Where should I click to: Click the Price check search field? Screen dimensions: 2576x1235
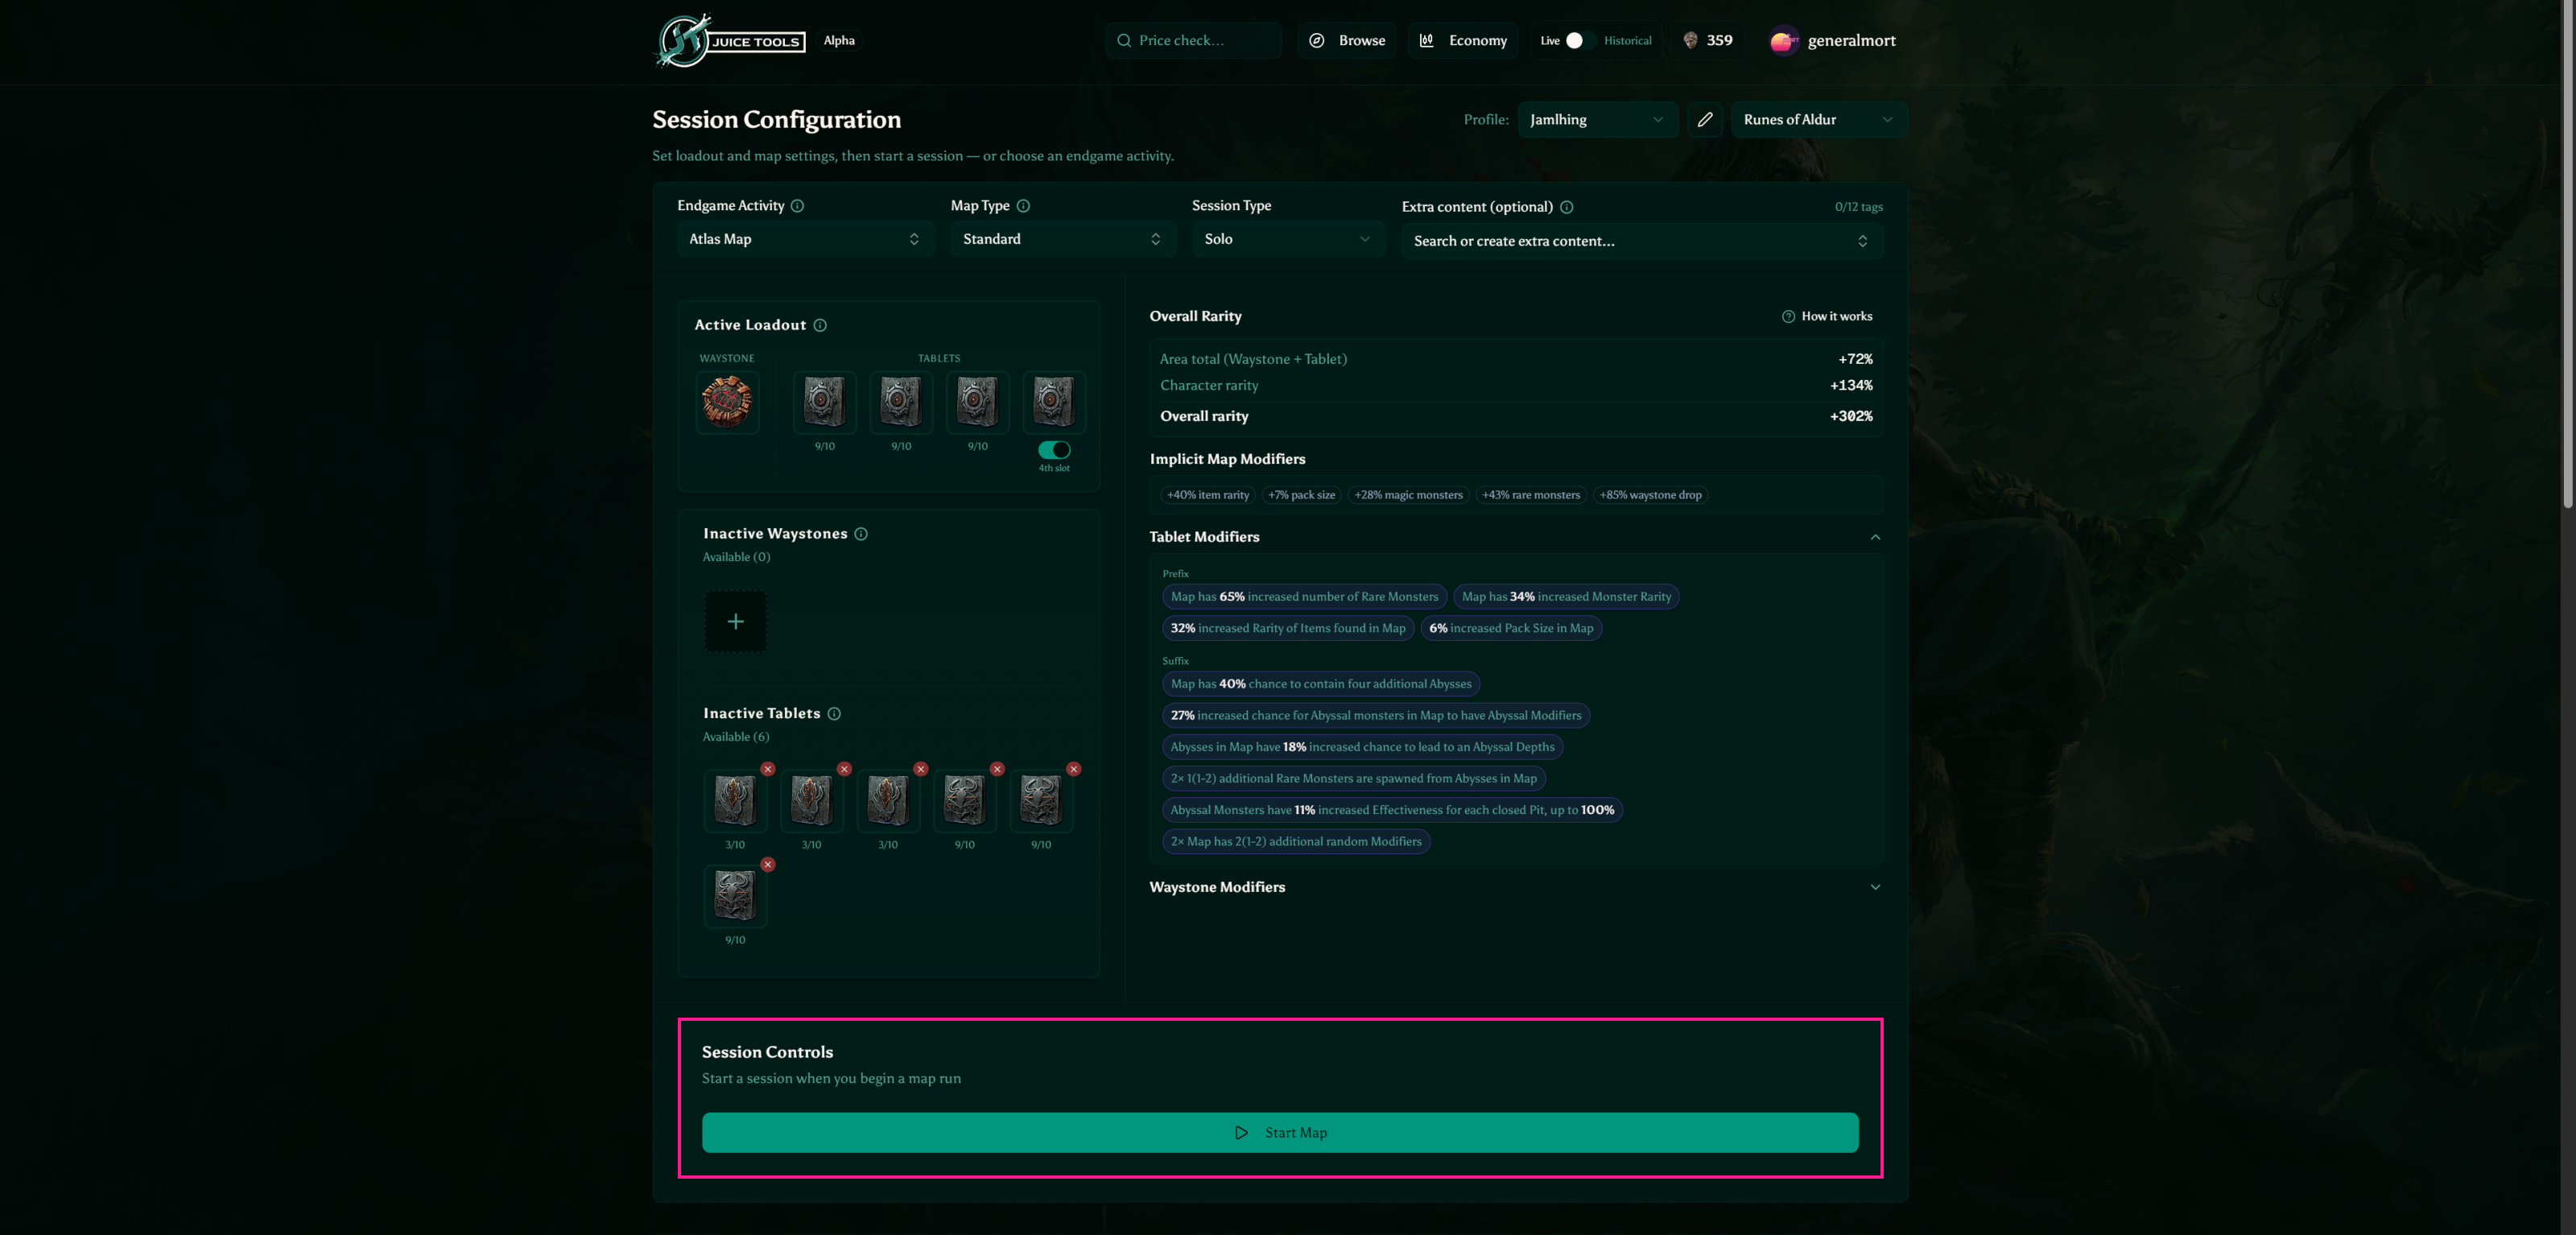click(1194, 40)
